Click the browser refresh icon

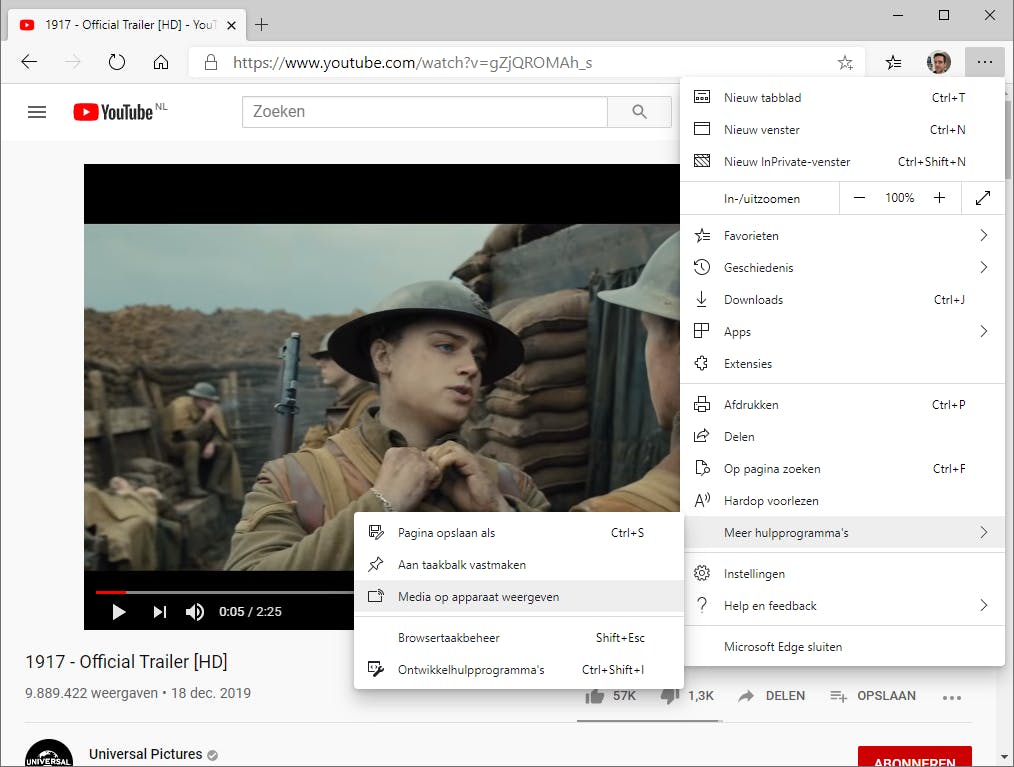coord(117,62)
